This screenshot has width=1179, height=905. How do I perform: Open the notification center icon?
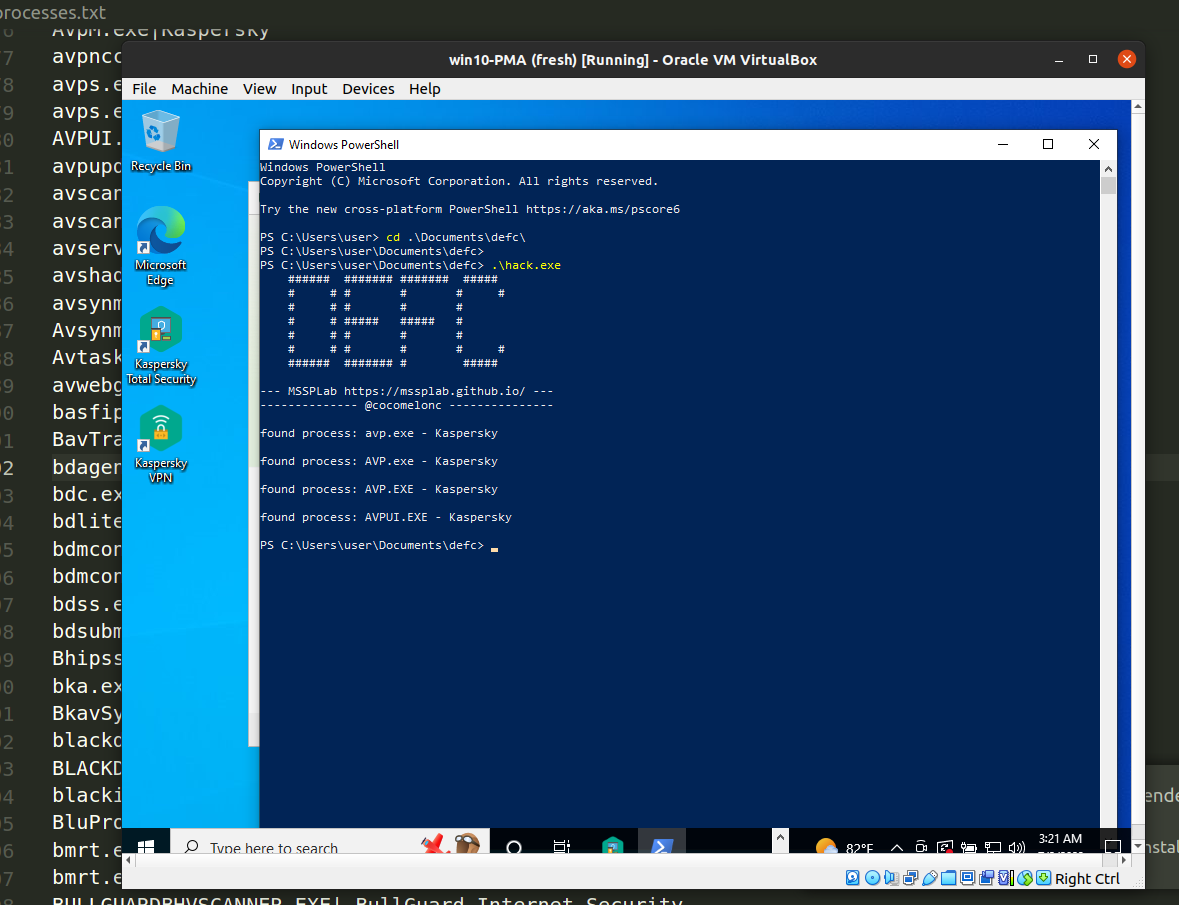(x=1113, y=846)
